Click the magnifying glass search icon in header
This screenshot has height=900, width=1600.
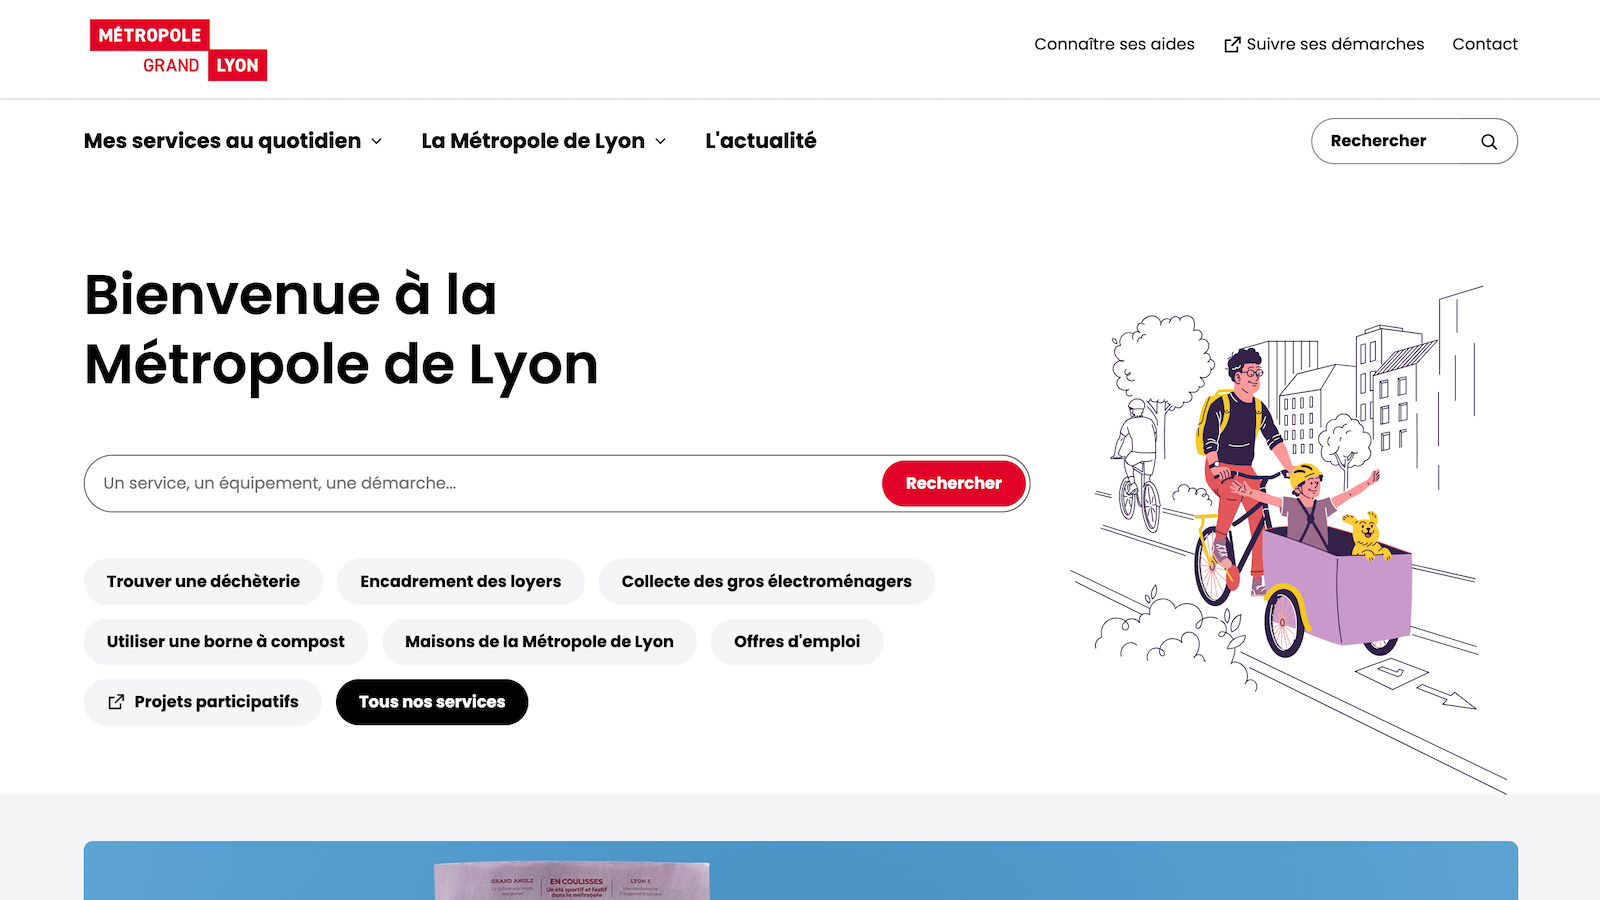click(x=1489, y=141)
